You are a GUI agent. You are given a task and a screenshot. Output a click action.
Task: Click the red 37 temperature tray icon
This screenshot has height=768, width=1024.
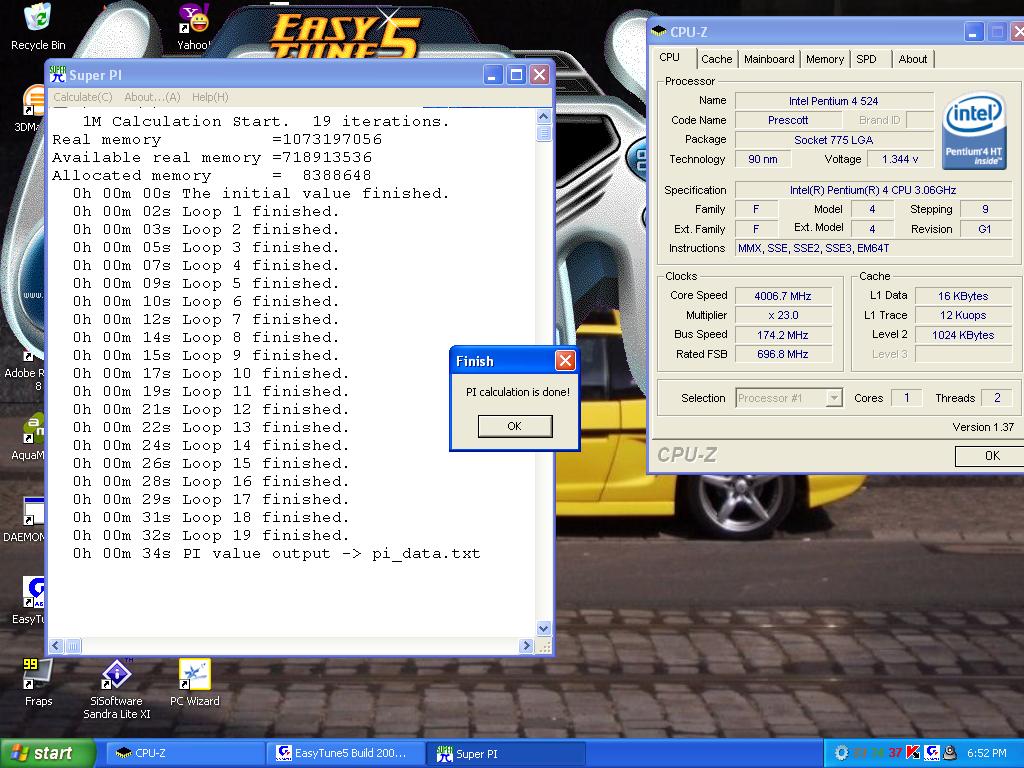point(895,752)
